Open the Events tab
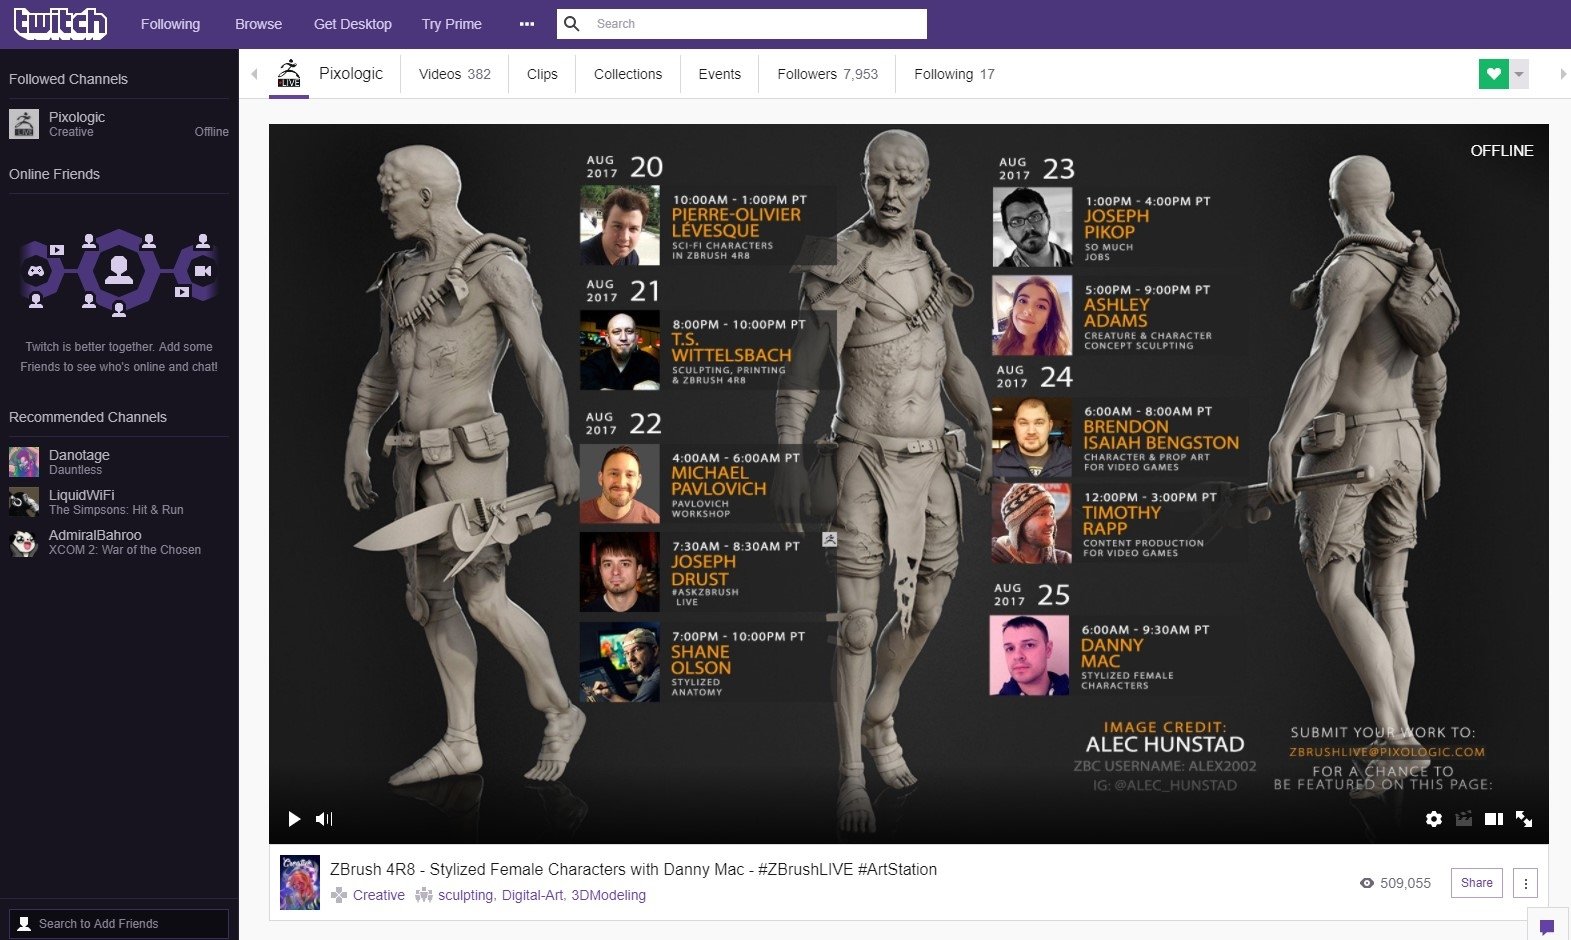The height and width of the screenshot is (940, 1571). pos(720,74)
